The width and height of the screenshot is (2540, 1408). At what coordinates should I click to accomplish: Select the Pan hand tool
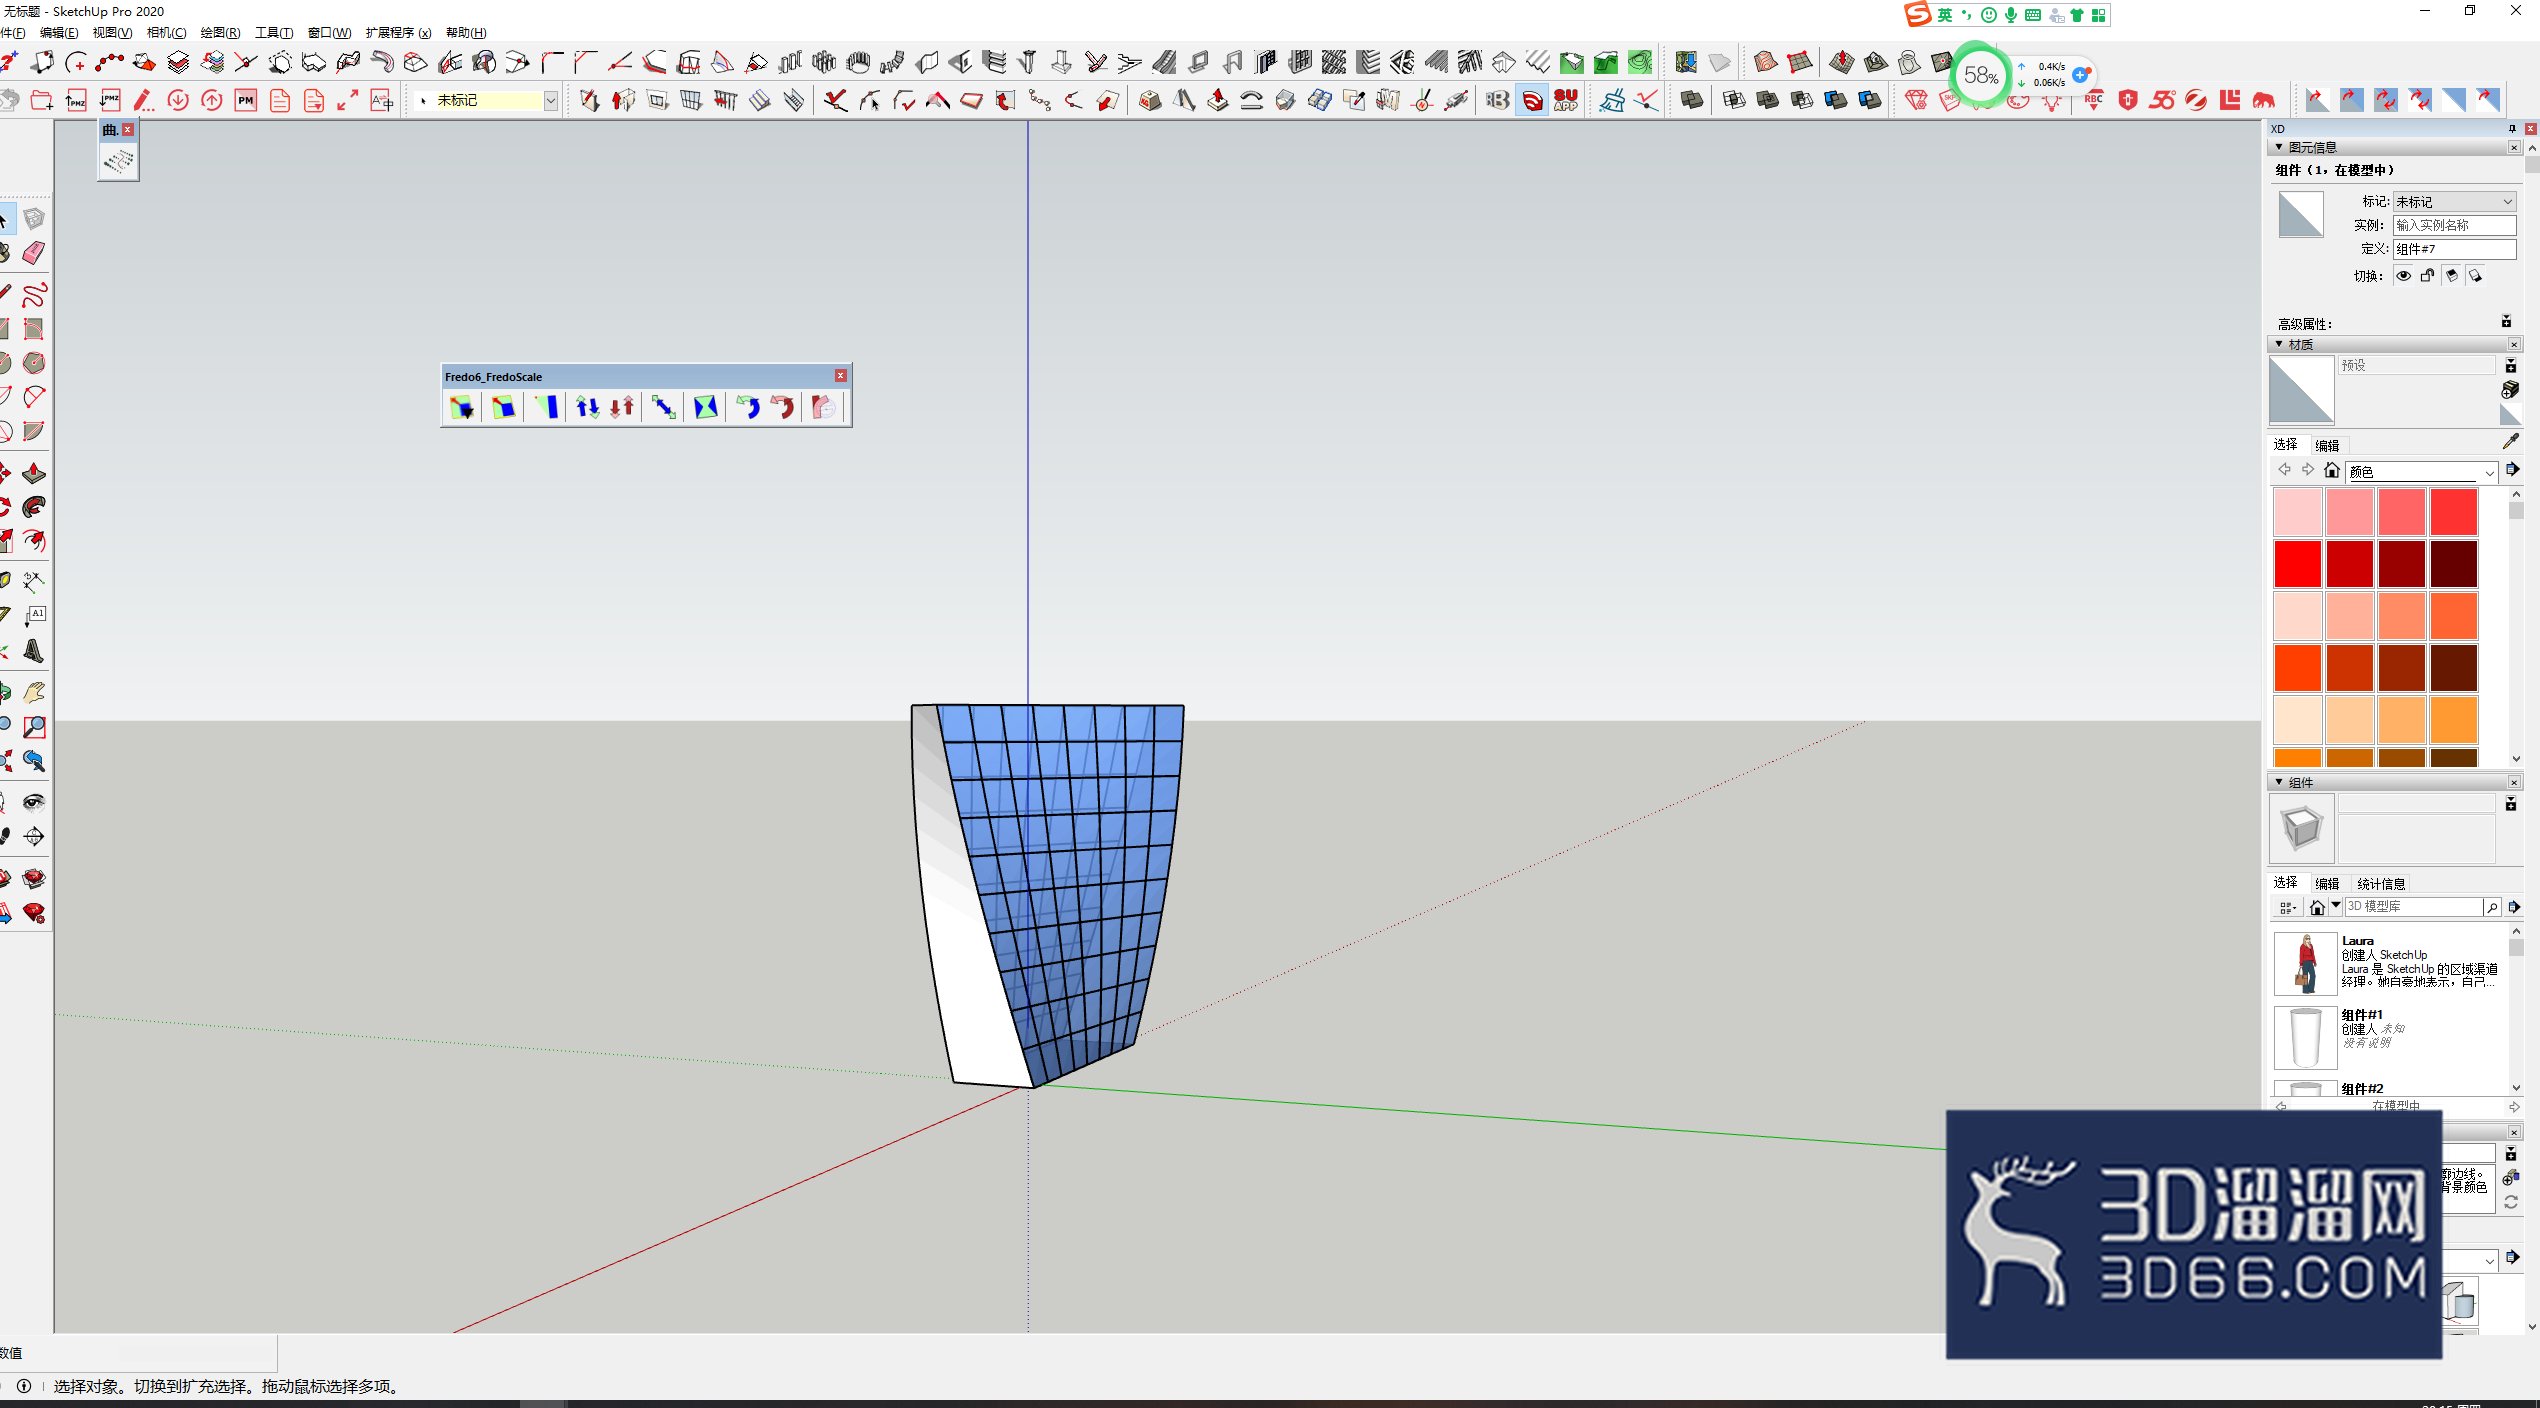pyautogui.click(x=34, y=692)
